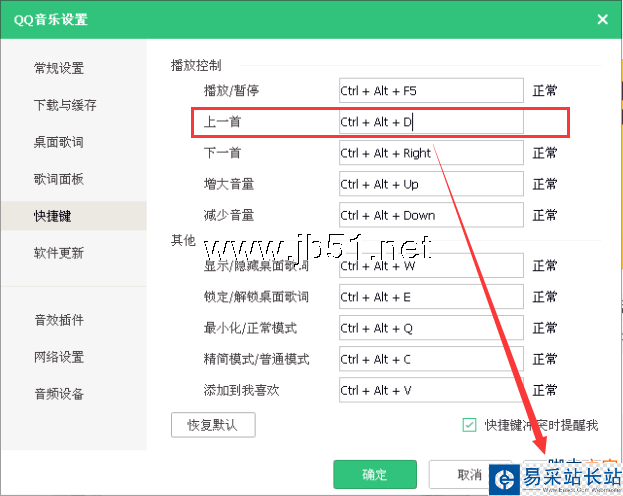The image size is (623, 496).
Task: Confirm with the green 确定 button
Action: tap(375, 474)
